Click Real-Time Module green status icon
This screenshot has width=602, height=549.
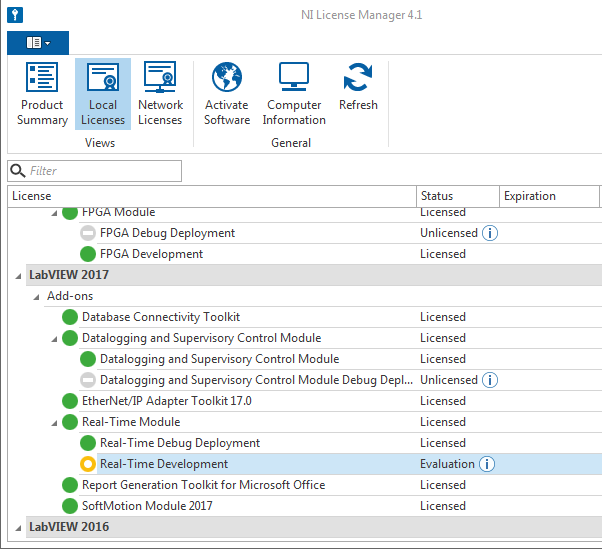[70, 422]
